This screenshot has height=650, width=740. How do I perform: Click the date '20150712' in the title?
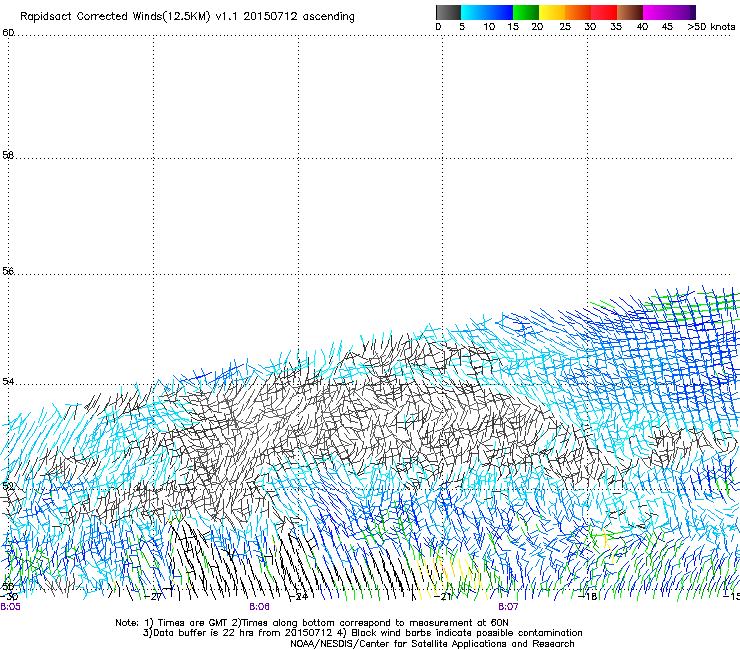pyautogui.click(x=270, y=16)
